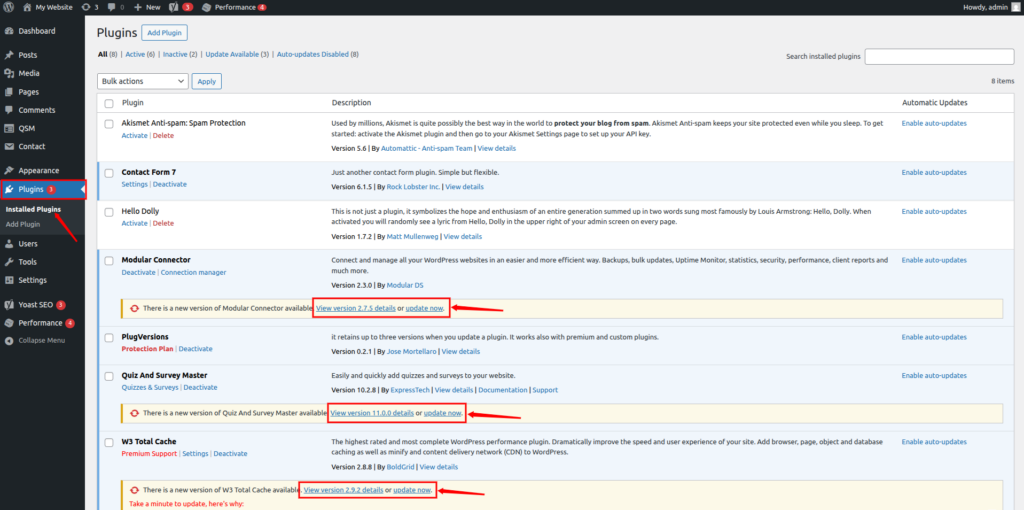
Task: Filter by Active plugins
Action: click(x=135, y=54)
